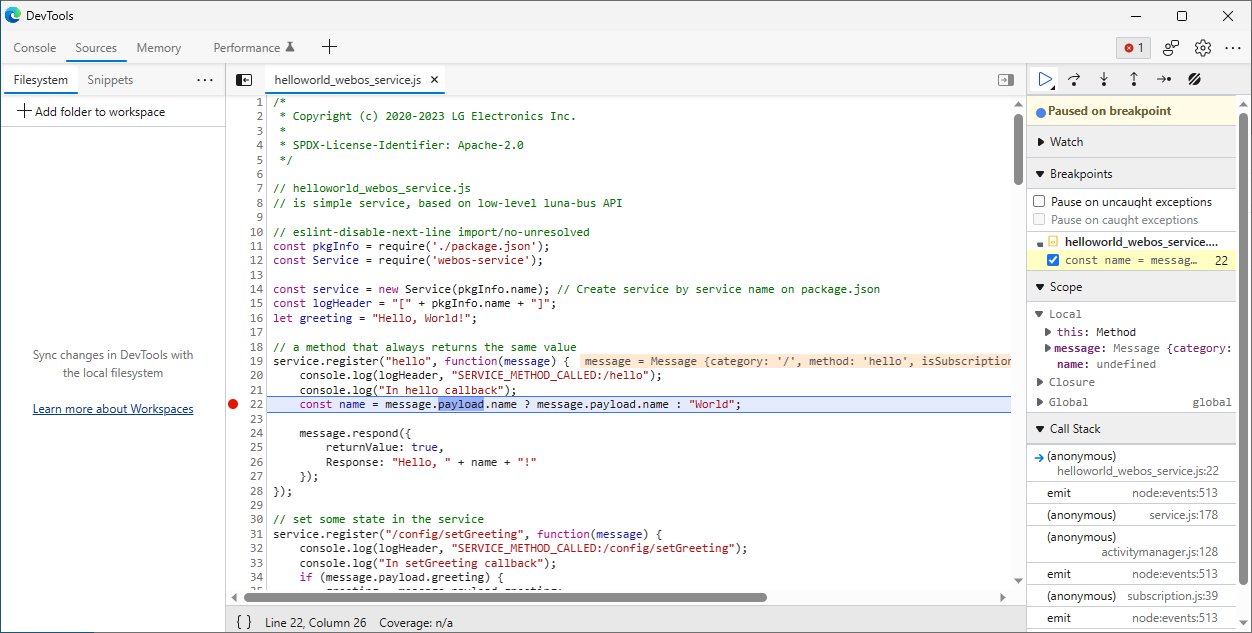The height and width of the screenshot is (633, 1252).
Task: Expand the Watch section
Action: 1042,141
